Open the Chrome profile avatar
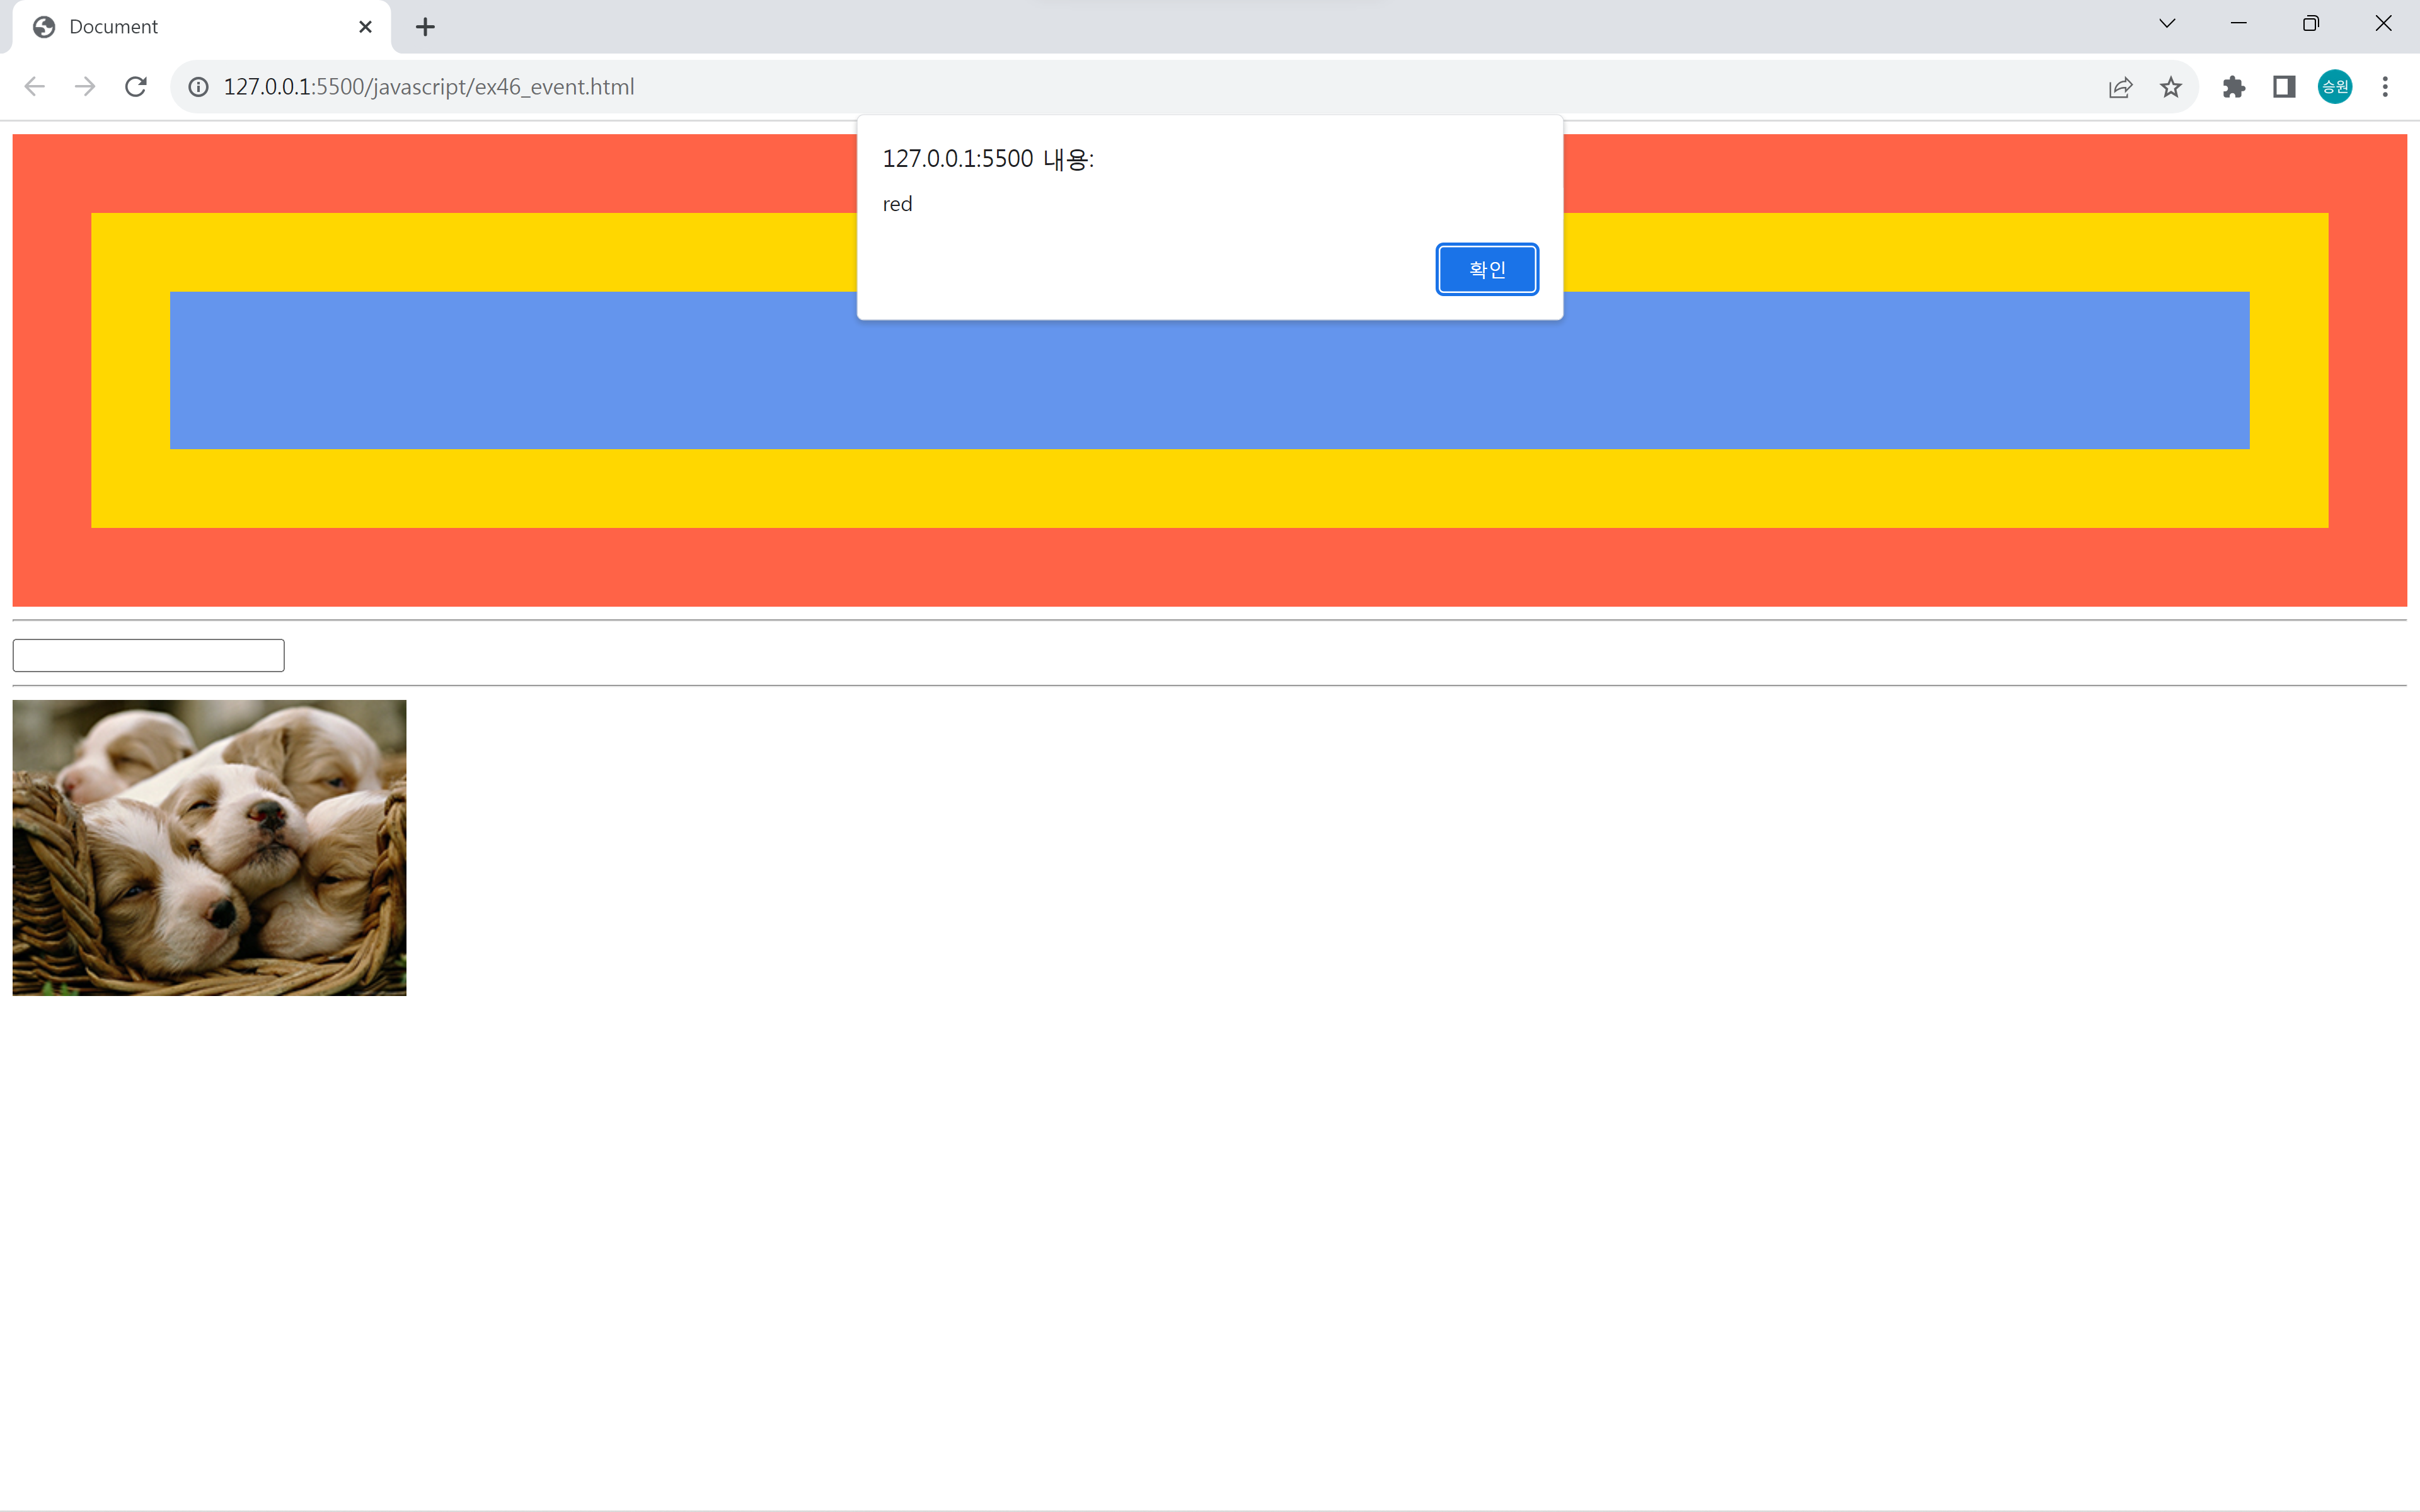Viewport: 2420px width, 1512px height. (2335, 87)
